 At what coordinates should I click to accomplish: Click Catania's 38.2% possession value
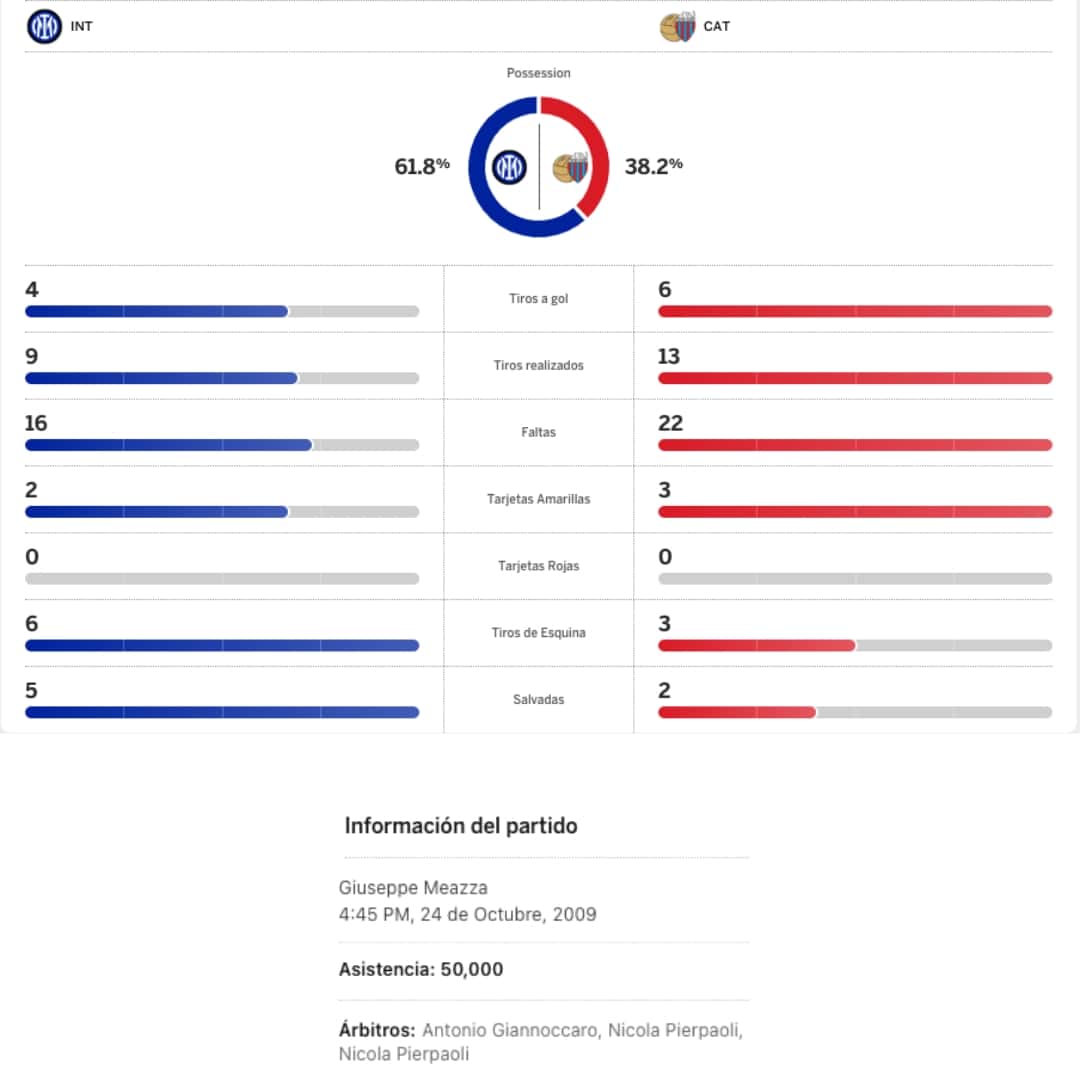coord(654,167)
